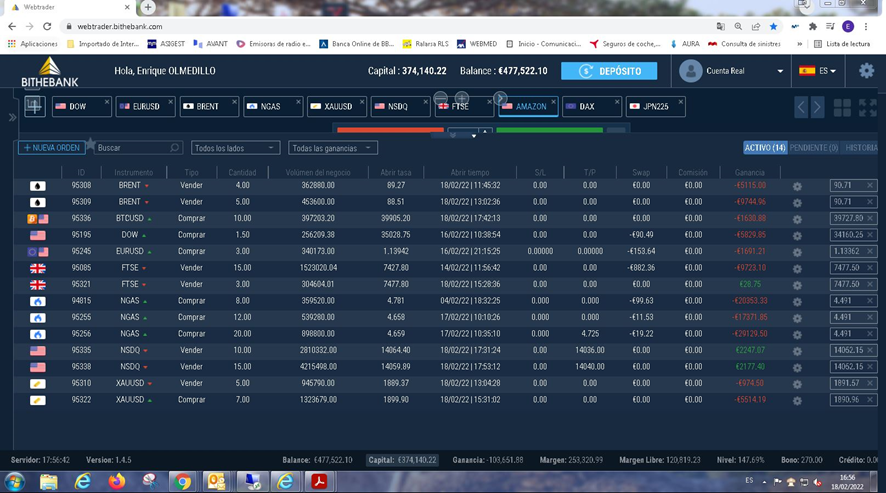Screen dimensions: 886x493
Task: Close NSDQ position 95338 via X
Action: (x=870, y=367)
